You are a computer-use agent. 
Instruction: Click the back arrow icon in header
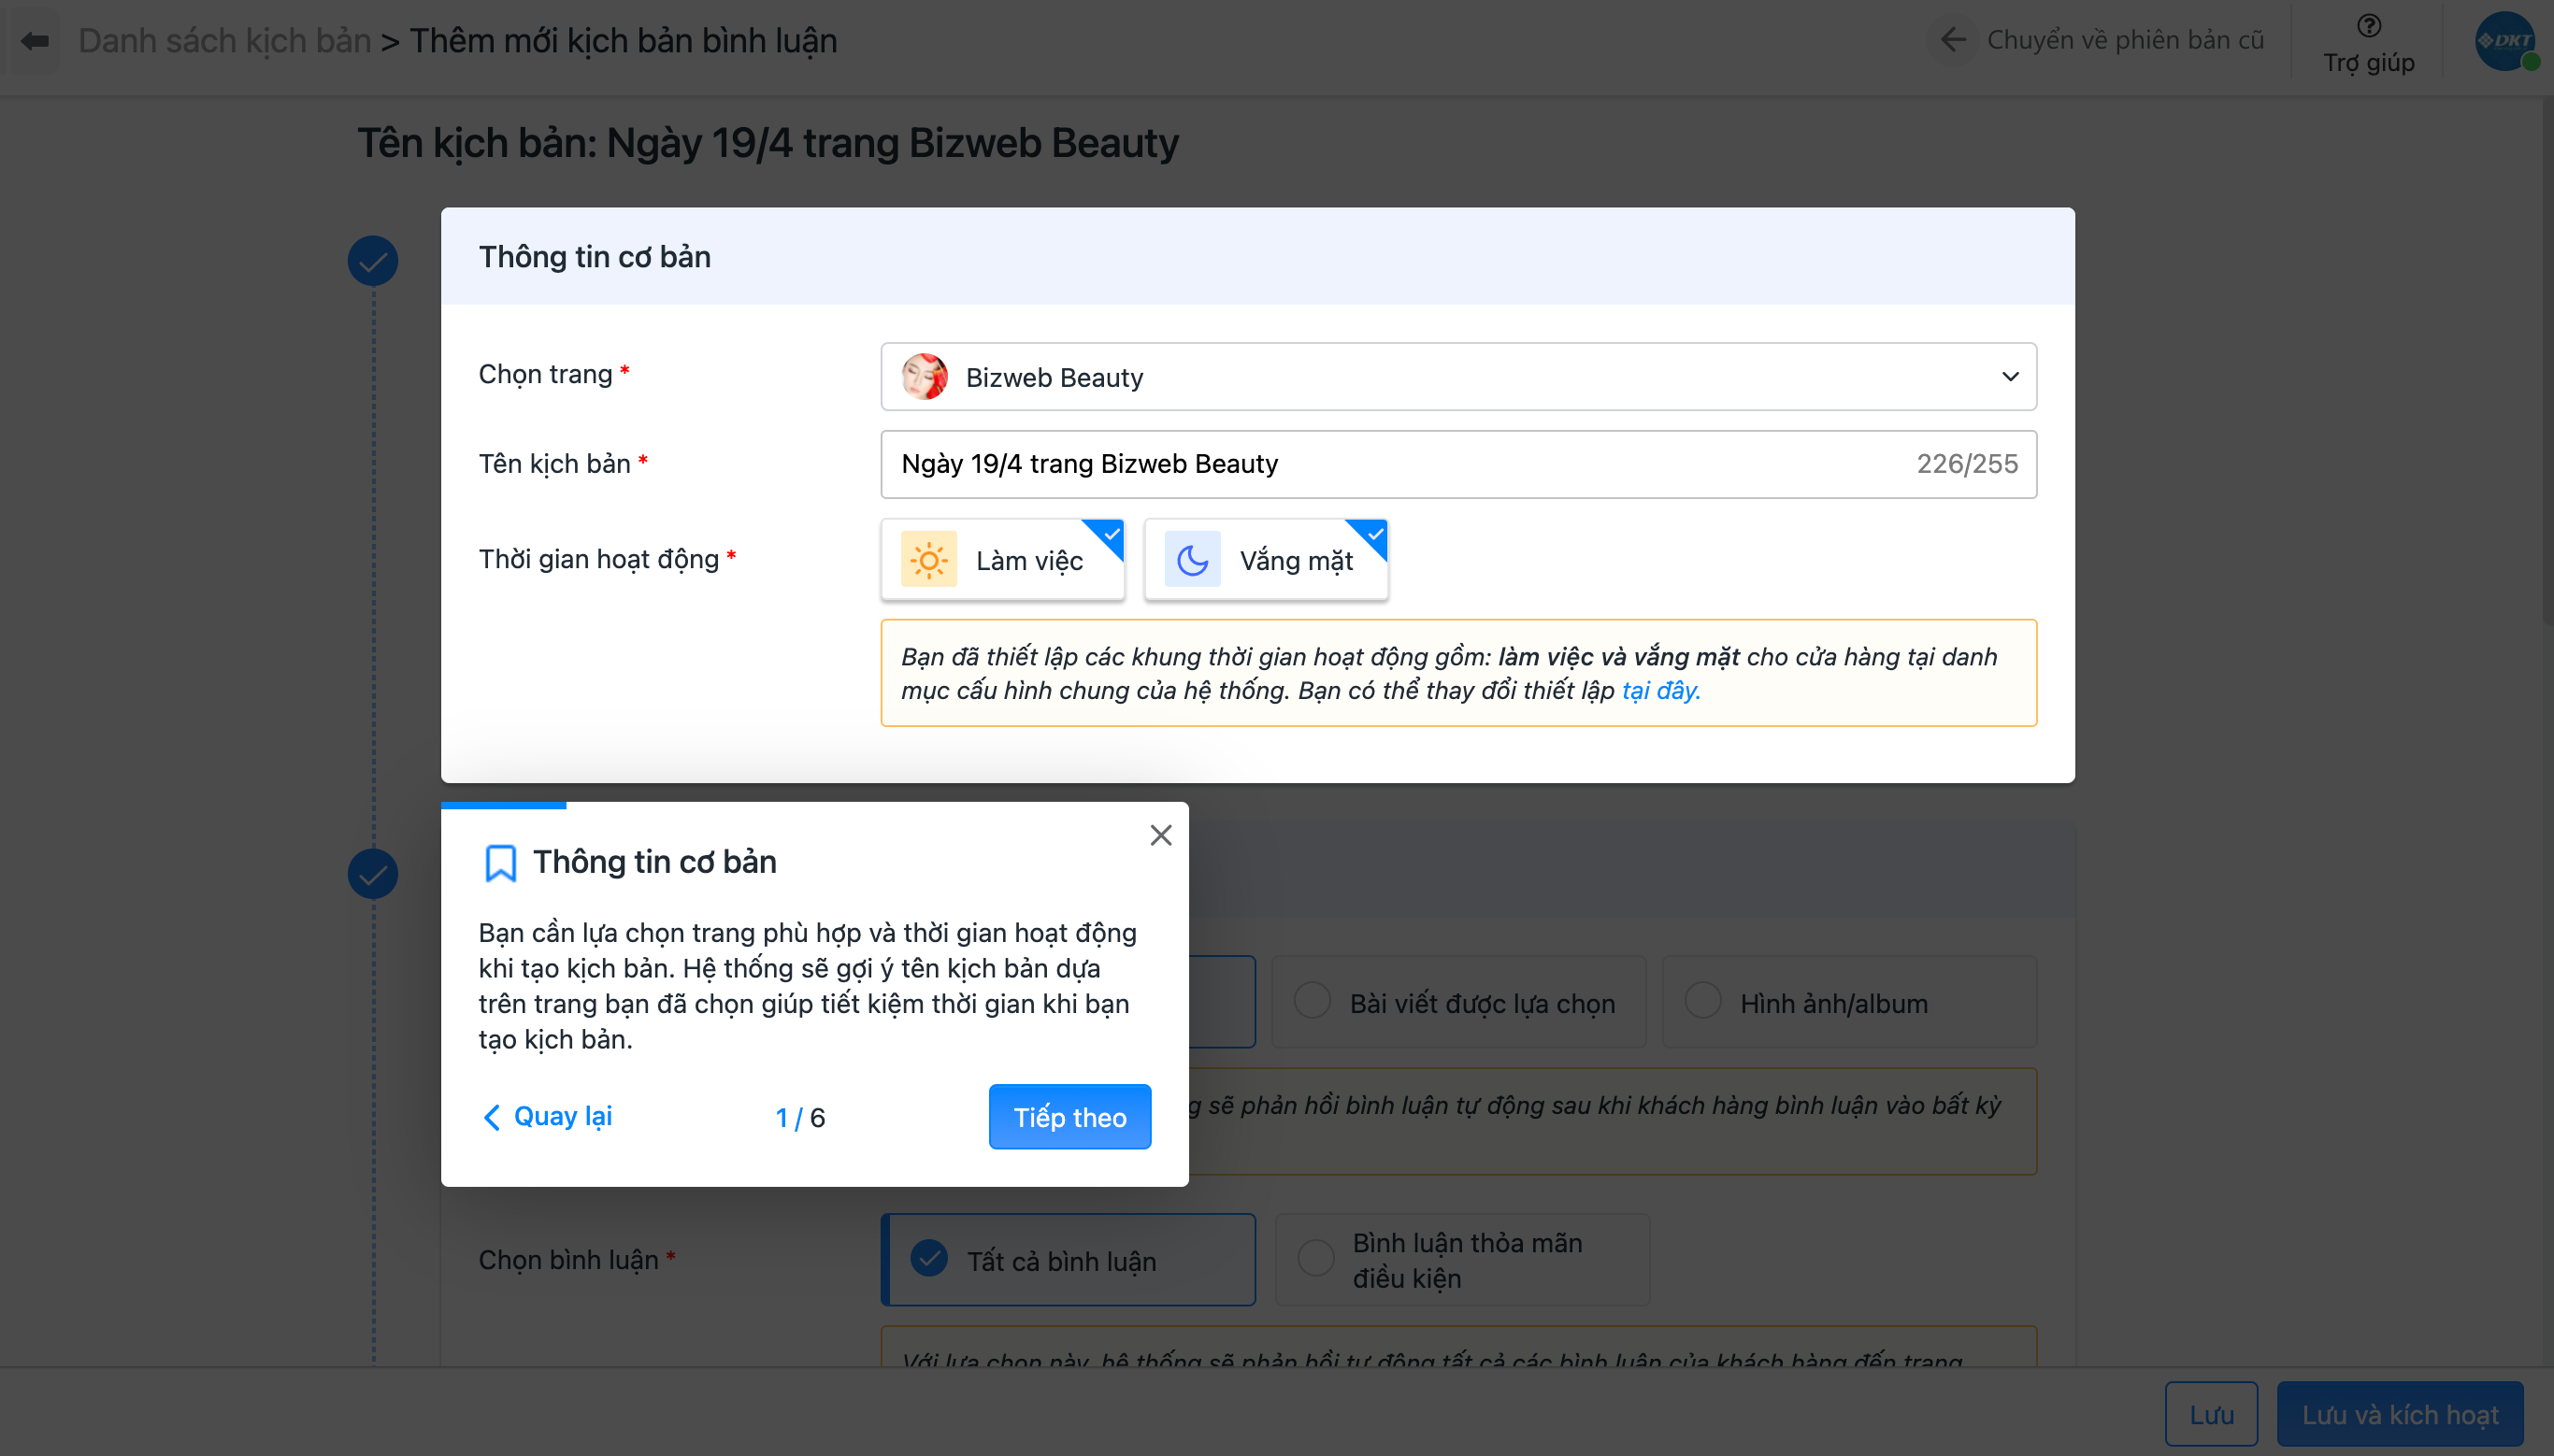click(35, 41)
